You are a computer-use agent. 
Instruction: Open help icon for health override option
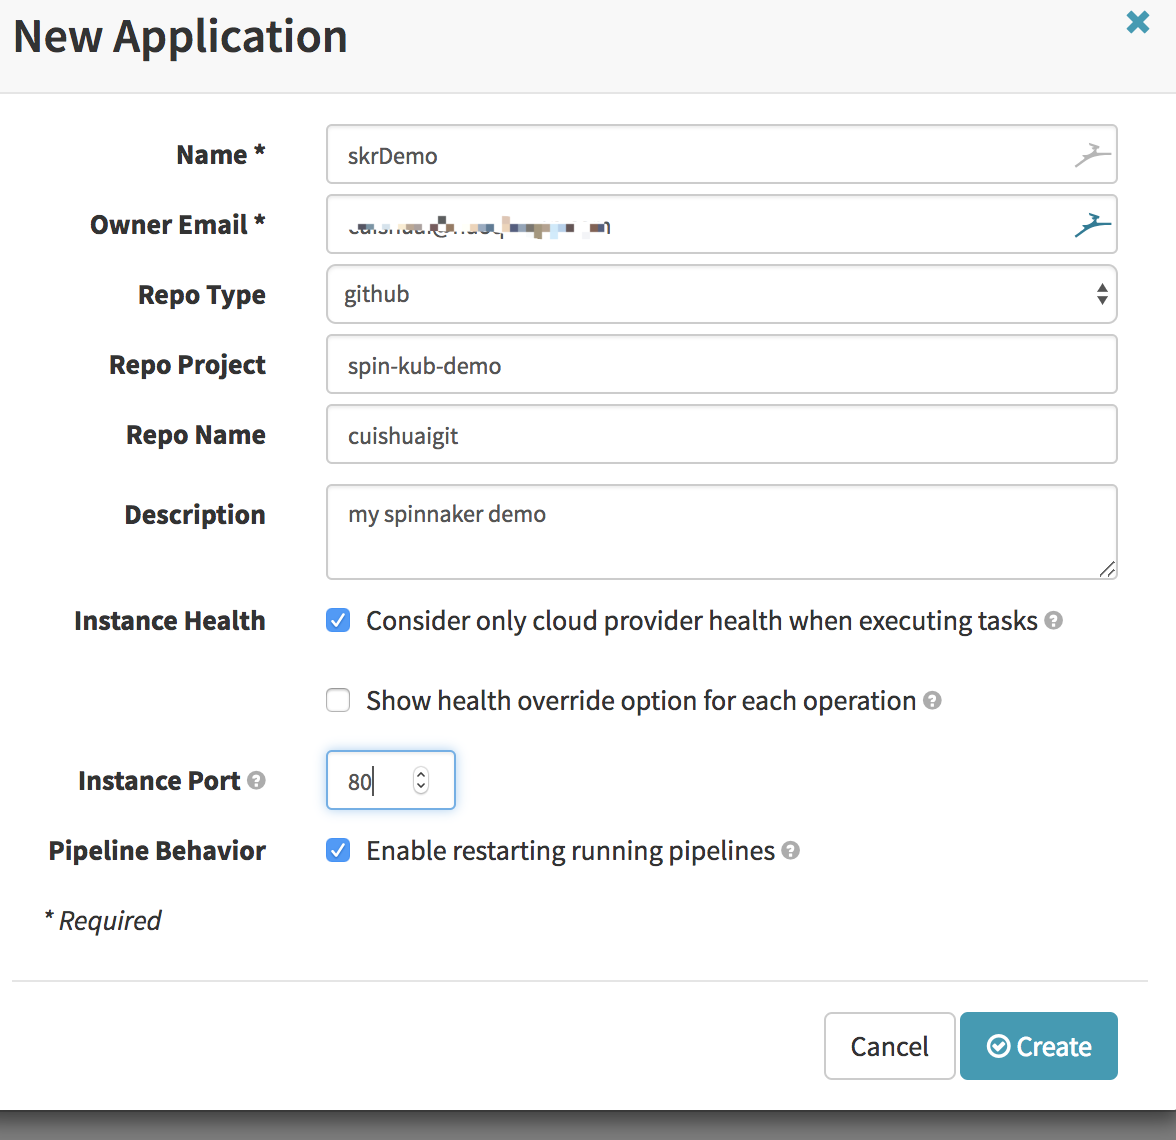click(x=932, y=701)
